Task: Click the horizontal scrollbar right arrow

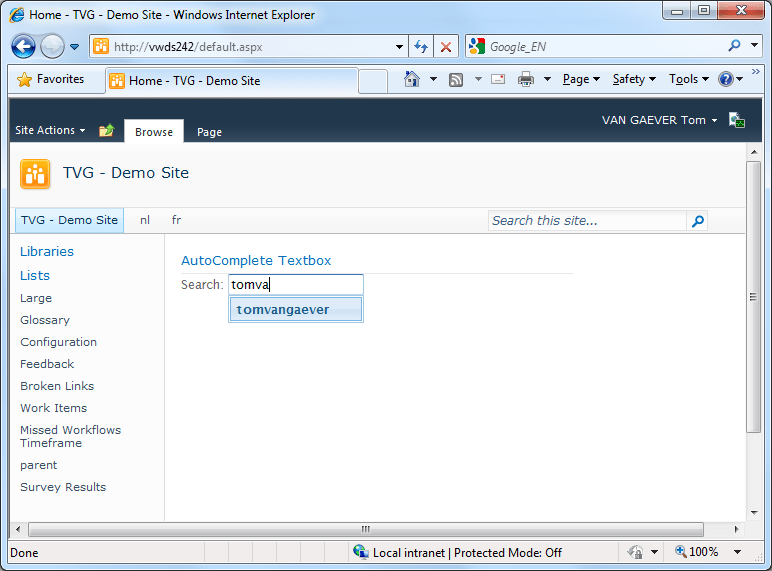Action: click(x=736, y=529)
